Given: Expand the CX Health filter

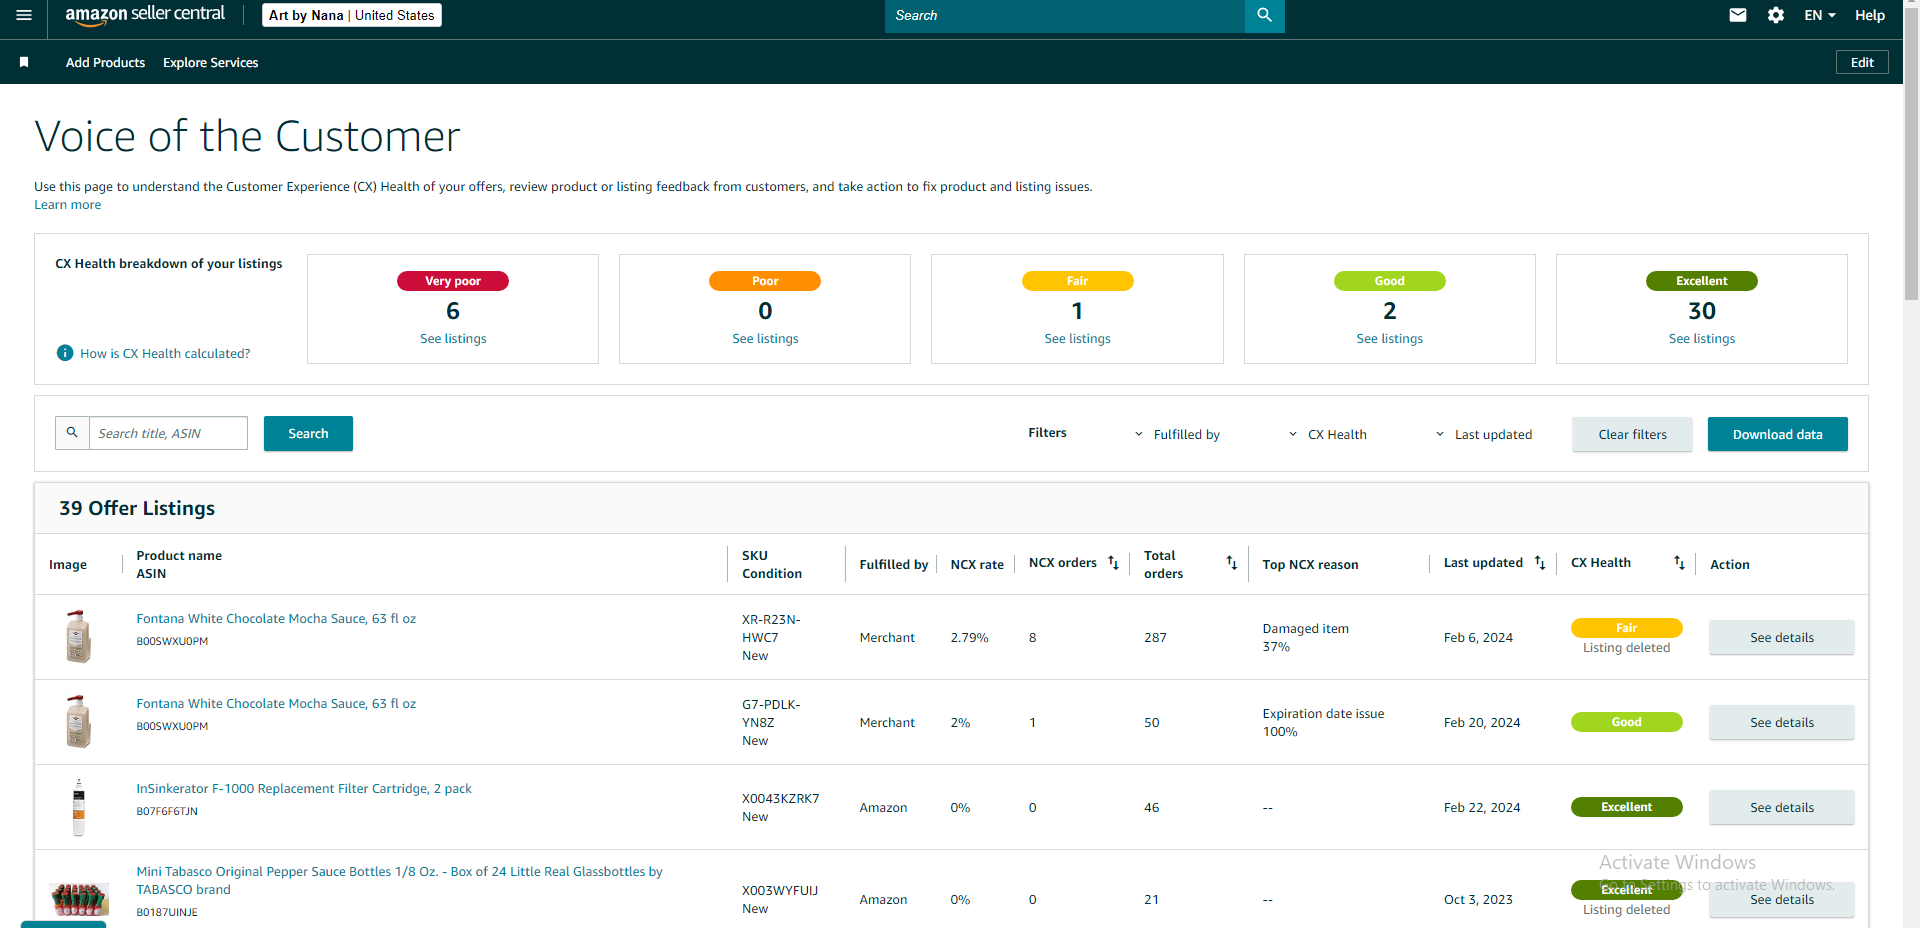Looking at the screenshot, I should coord(1327,434).
